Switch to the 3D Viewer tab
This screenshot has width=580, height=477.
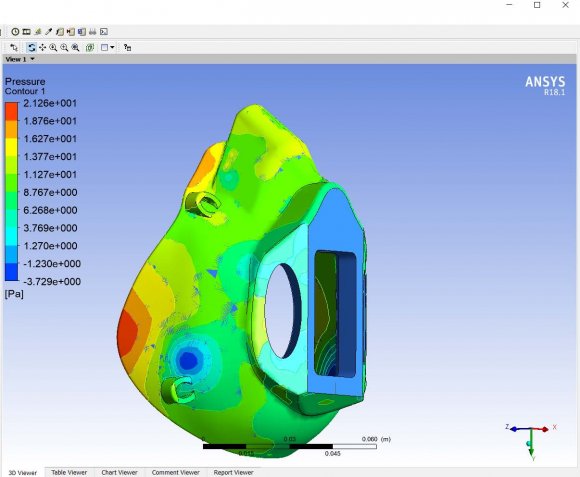pyautogui.click(x=23, y=473)
